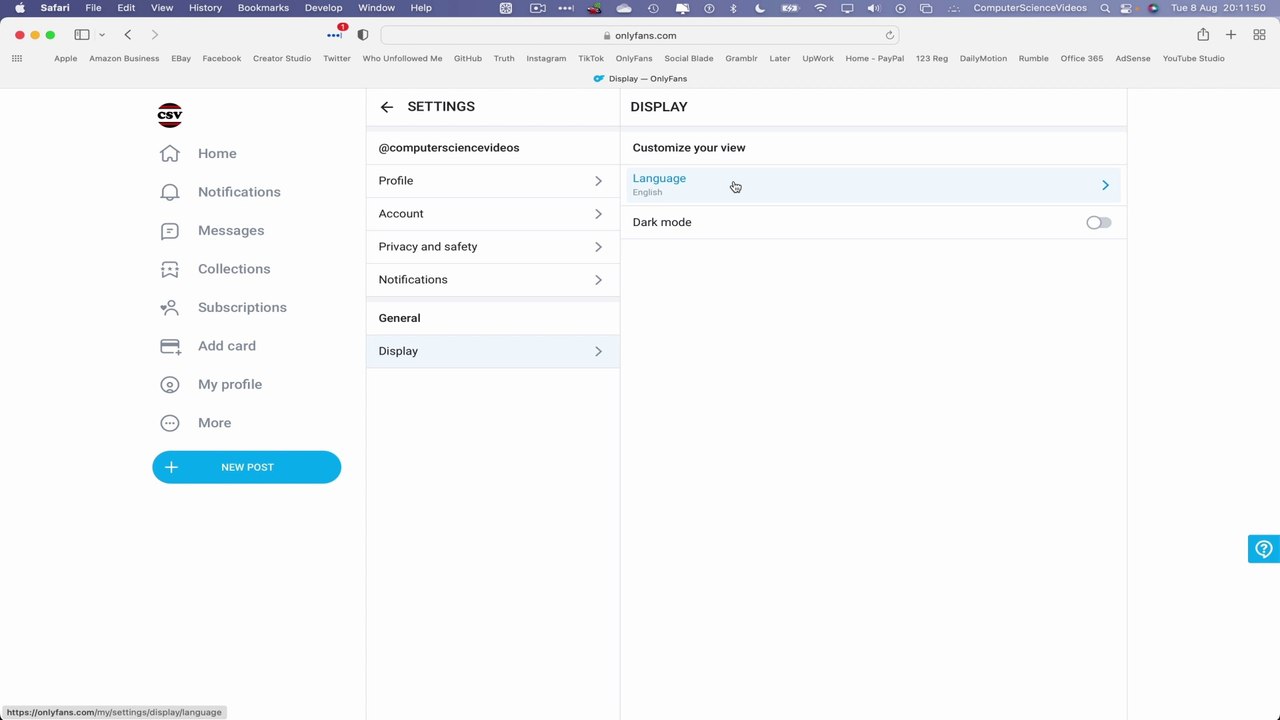Click the @computersciencevideos username text

pos(449,148)
